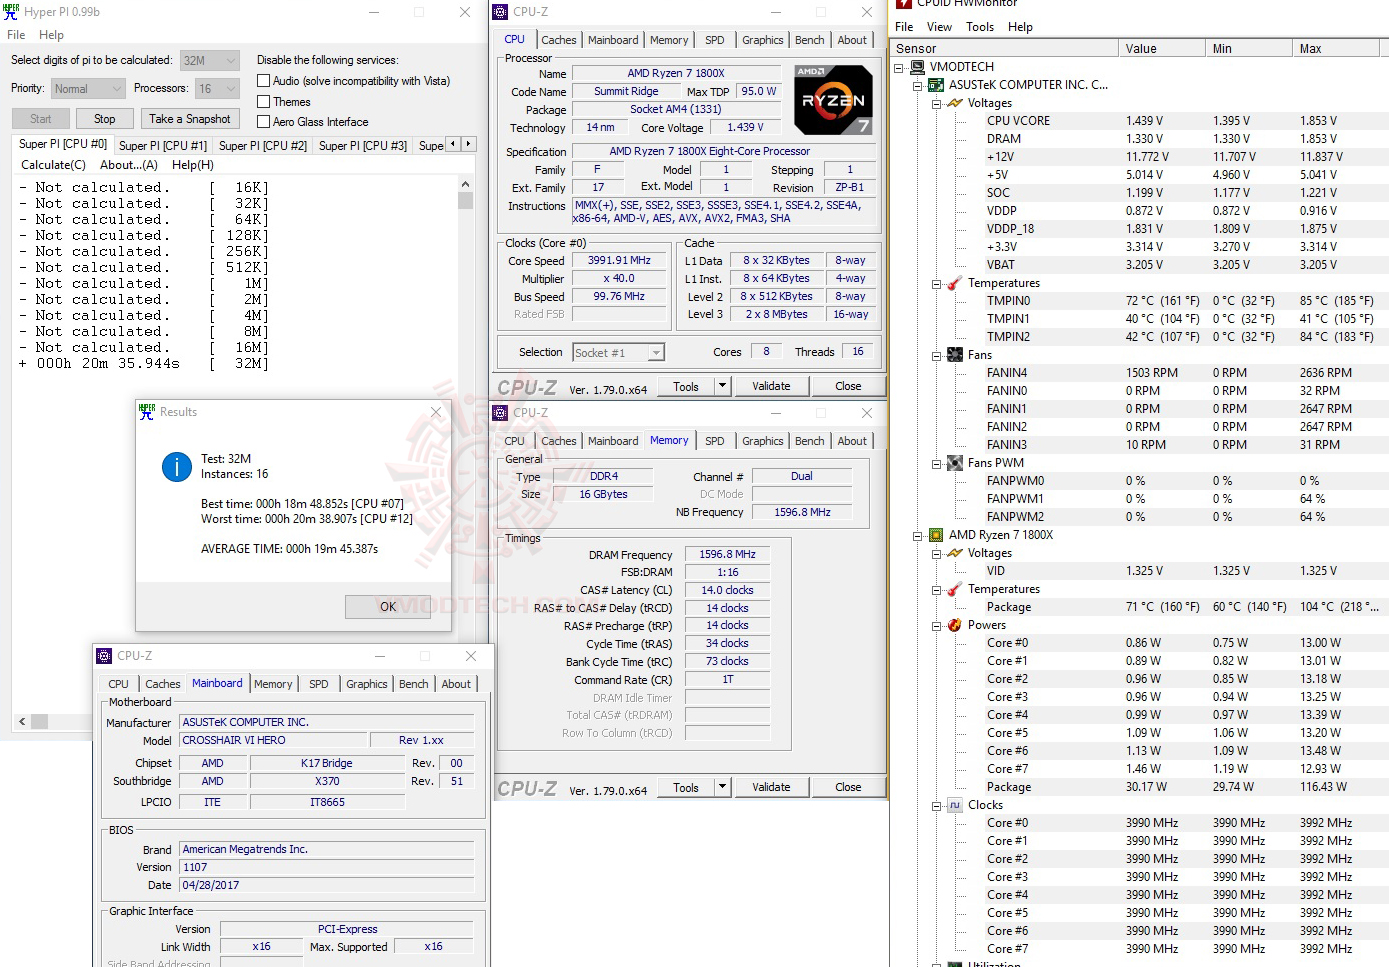Open the View menu in HWMonitor
The image size is (1389, 967).
tap(939, 27)
